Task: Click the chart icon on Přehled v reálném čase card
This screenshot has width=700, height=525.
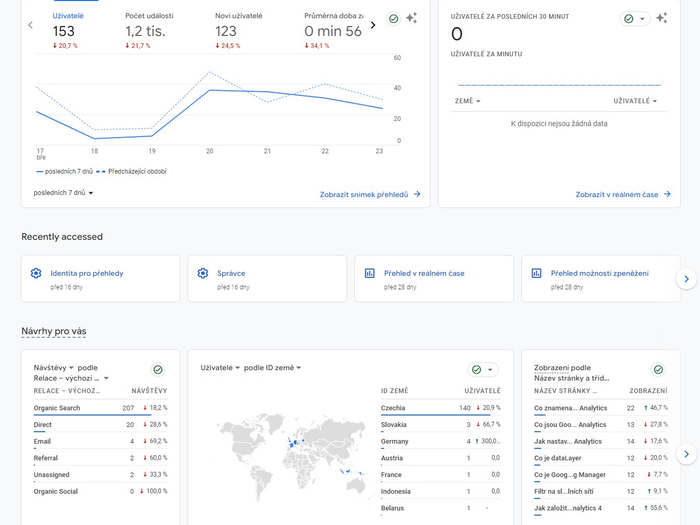Action: [369, 273]
